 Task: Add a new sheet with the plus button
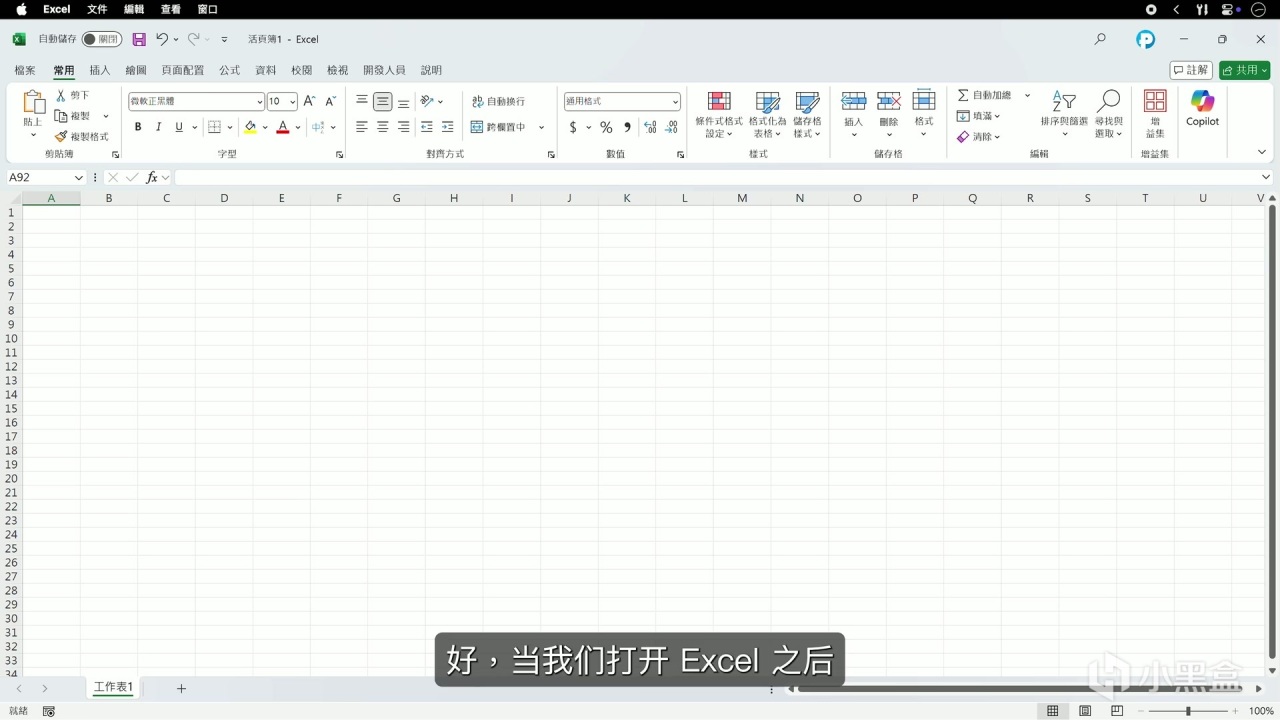pyautogui.click(x=181, y=688)
